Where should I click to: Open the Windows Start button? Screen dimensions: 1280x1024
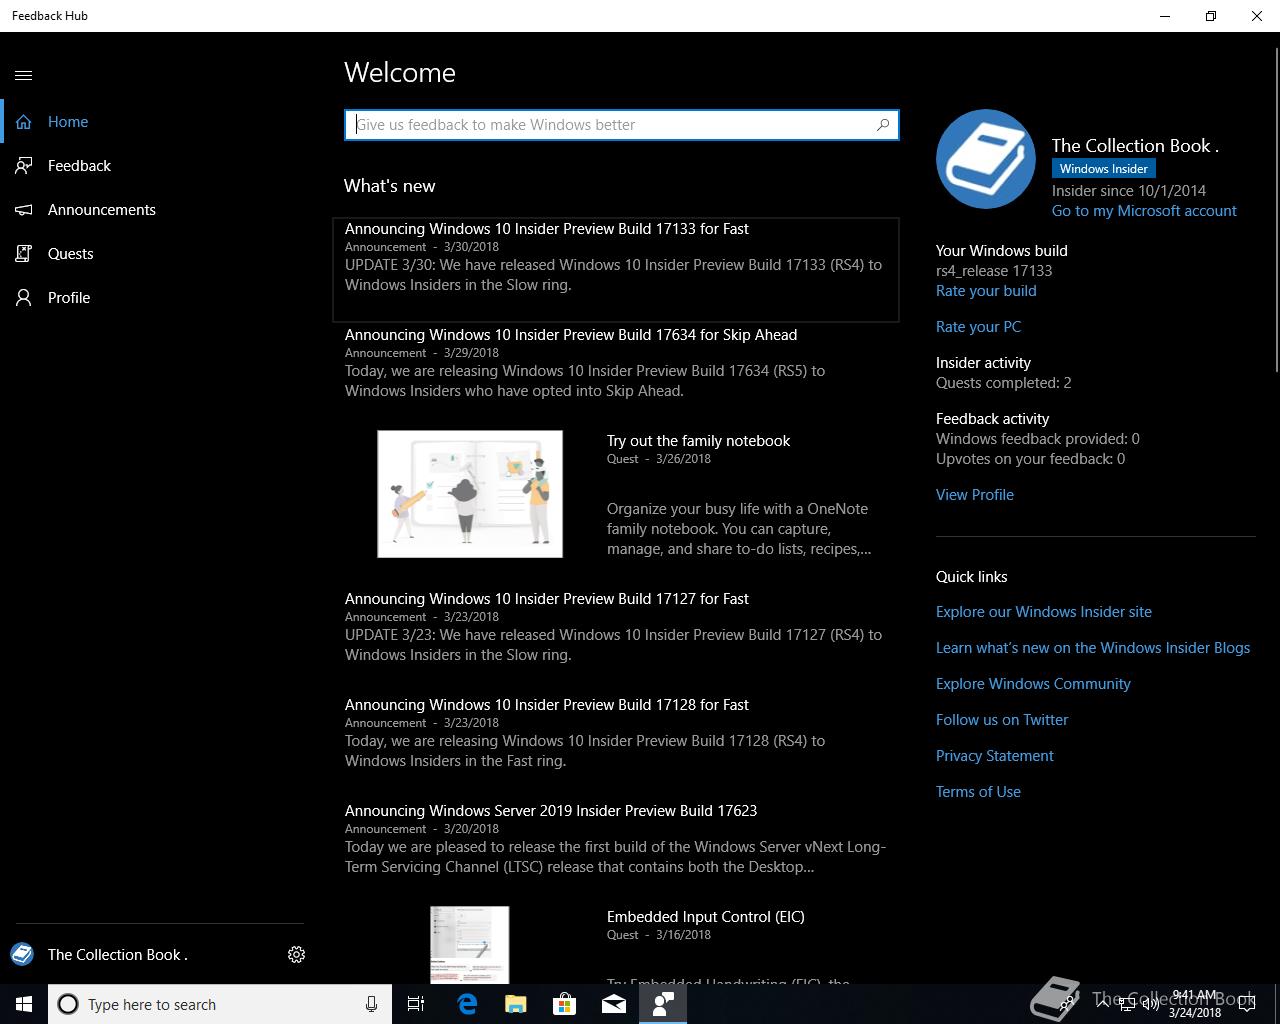24,1004
